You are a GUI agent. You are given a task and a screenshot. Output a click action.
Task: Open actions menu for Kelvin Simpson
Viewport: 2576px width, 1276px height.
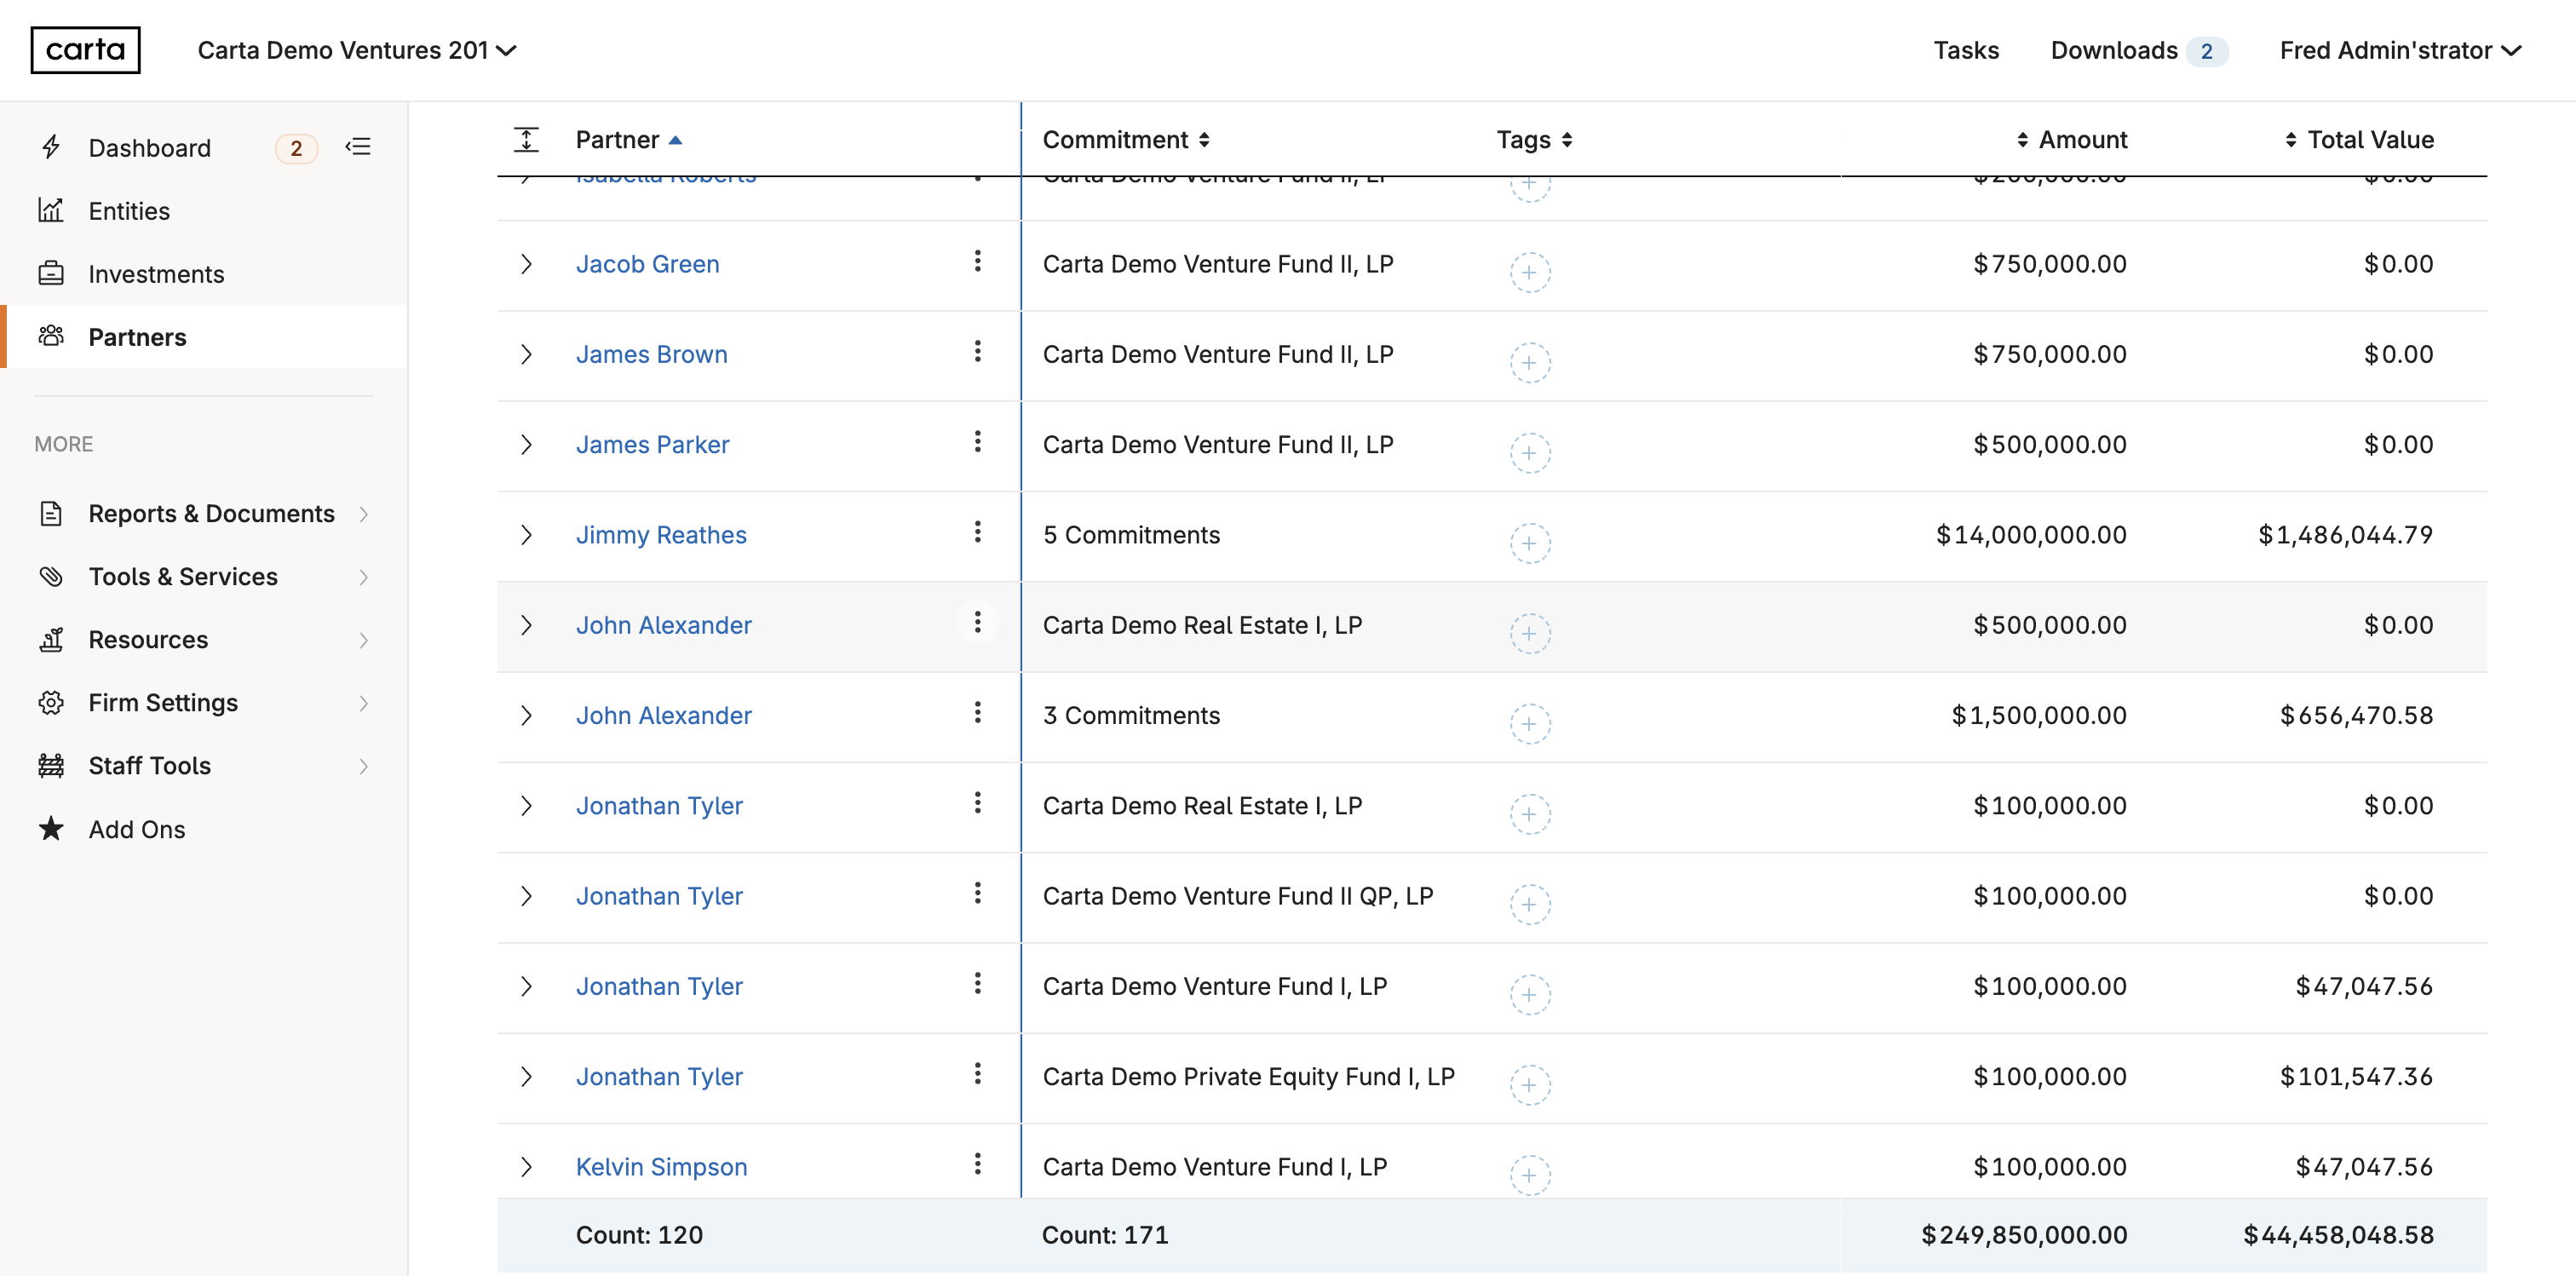click(x=977, y=1163)
